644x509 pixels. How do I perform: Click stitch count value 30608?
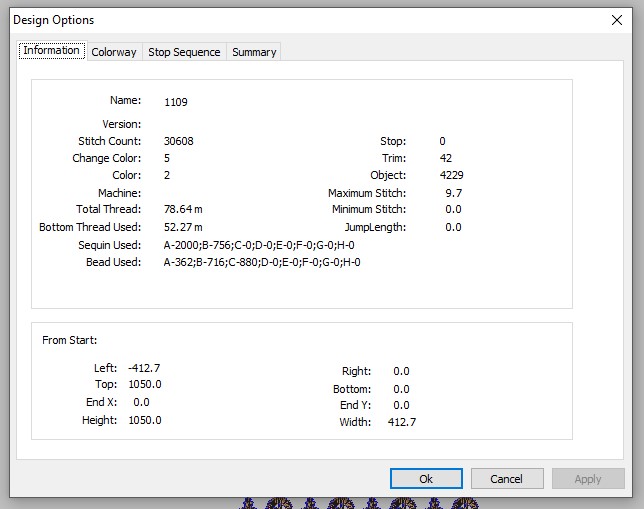pos(179,141)
